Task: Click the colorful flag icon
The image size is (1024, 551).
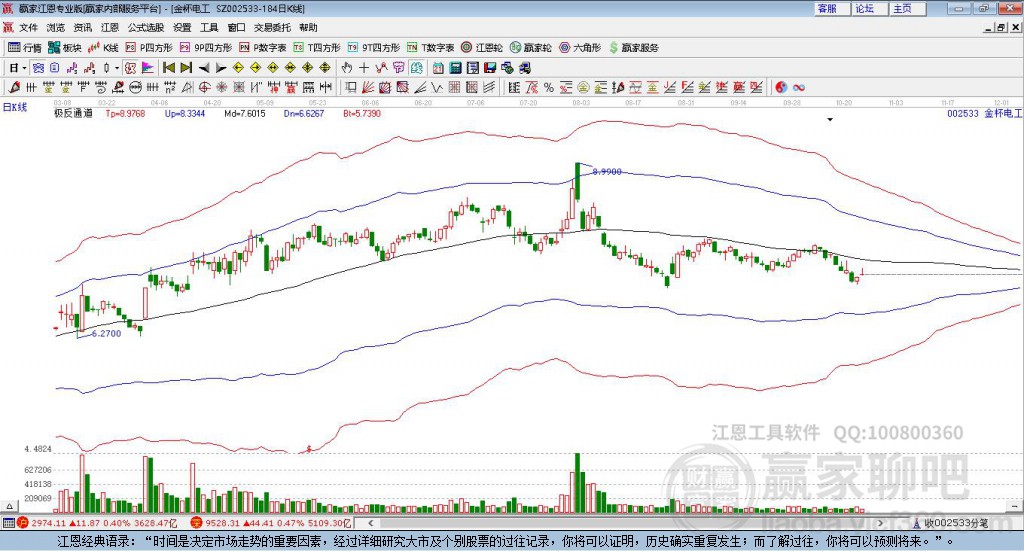Action: pos(148,68)
